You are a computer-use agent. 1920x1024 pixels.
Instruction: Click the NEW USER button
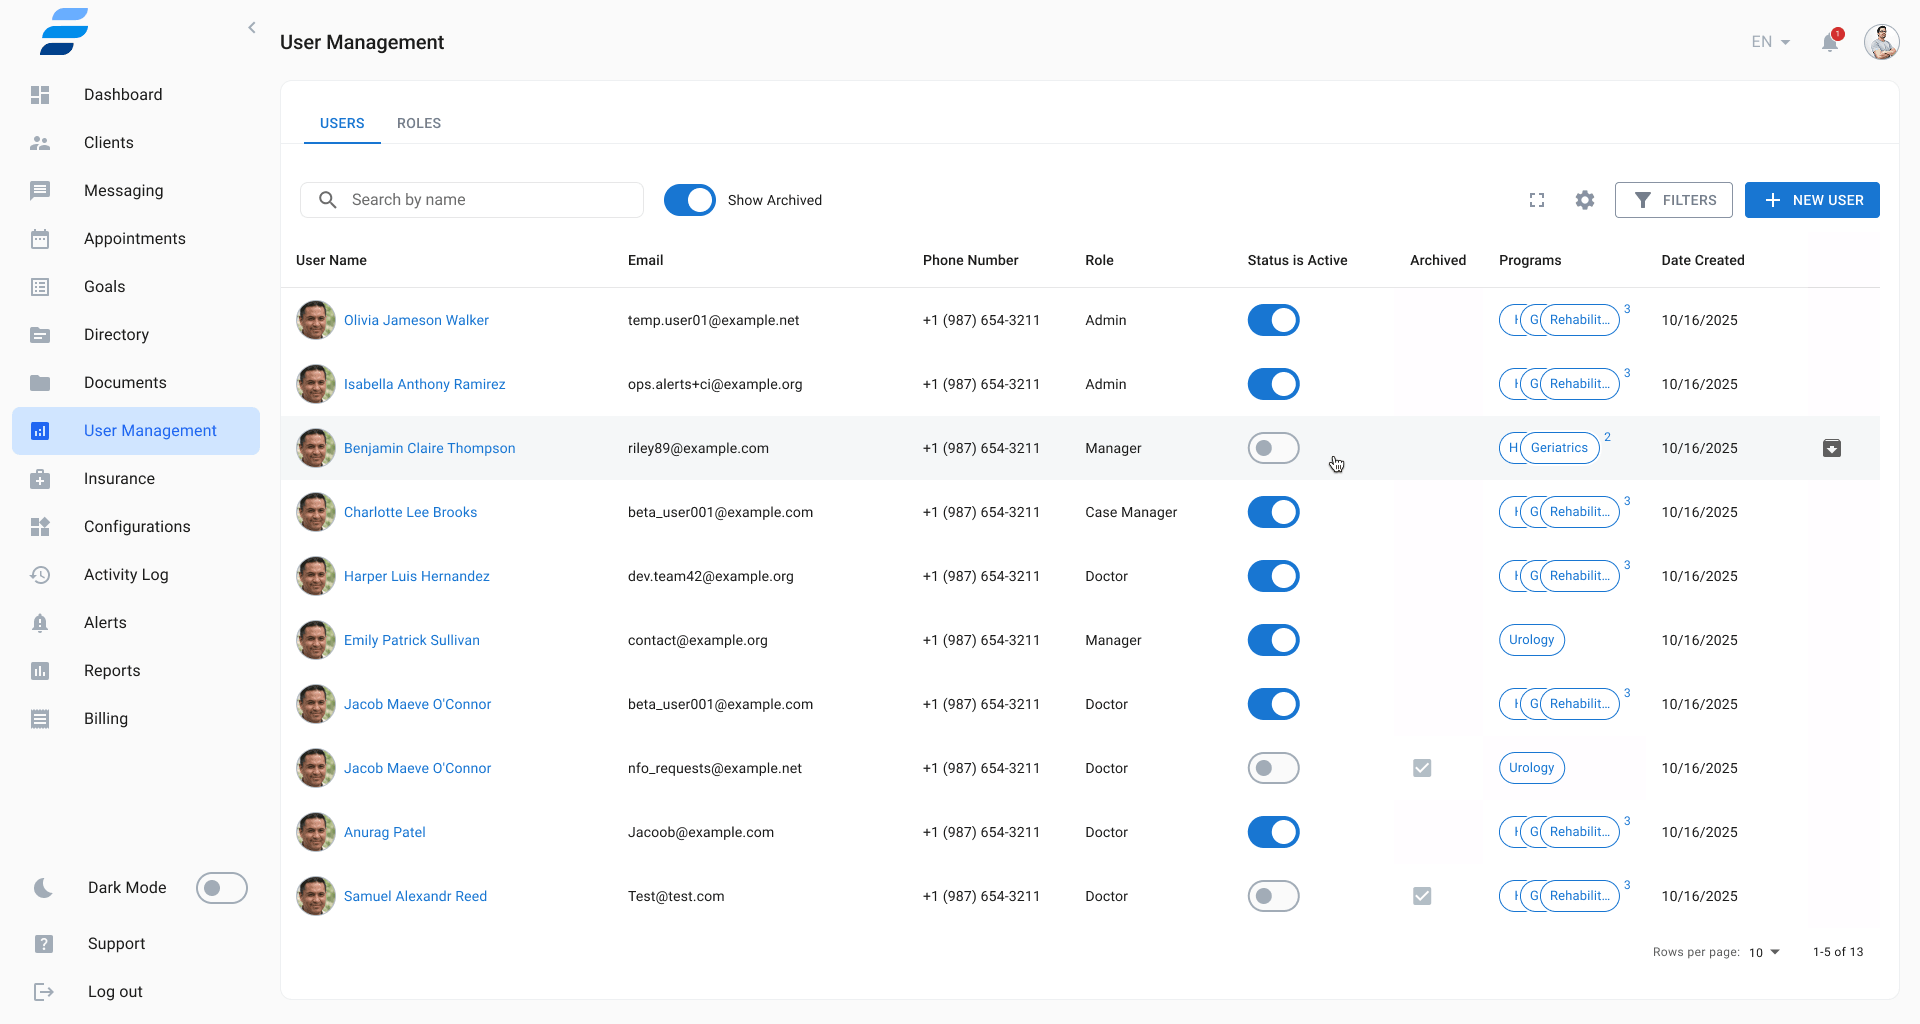[1812, 200]
